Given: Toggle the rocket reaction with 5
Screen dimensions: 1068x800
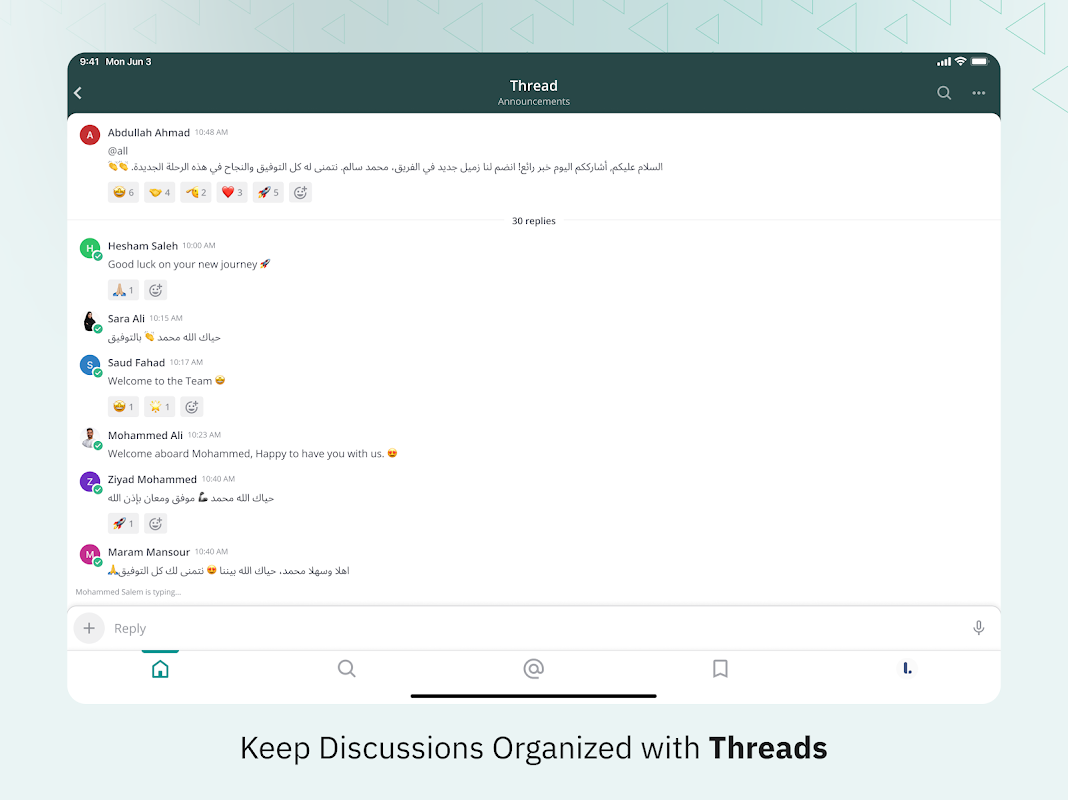Looking at the screenshot, I should 268,193.
